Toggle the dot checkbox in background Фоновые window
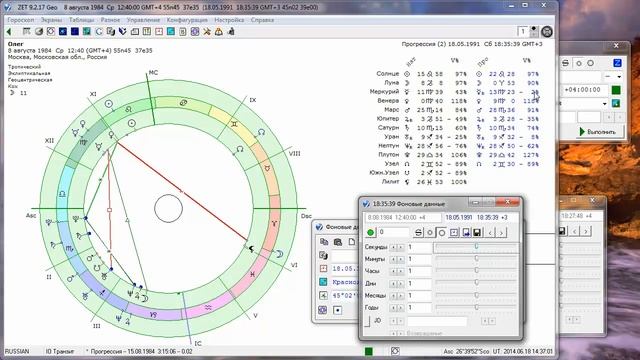 pyautogui.click(x=337, y=310)
